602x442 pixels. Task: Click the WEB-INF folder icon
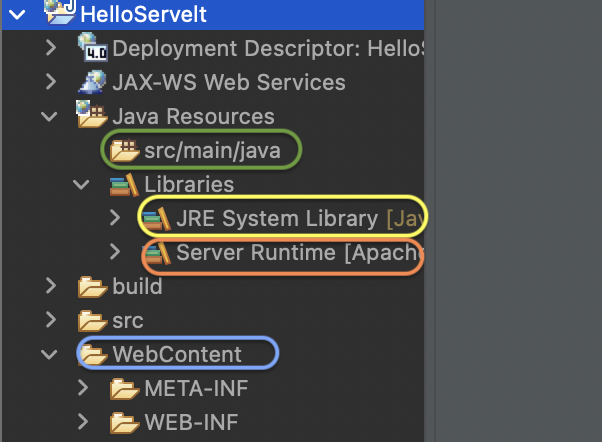pos(124,422)
